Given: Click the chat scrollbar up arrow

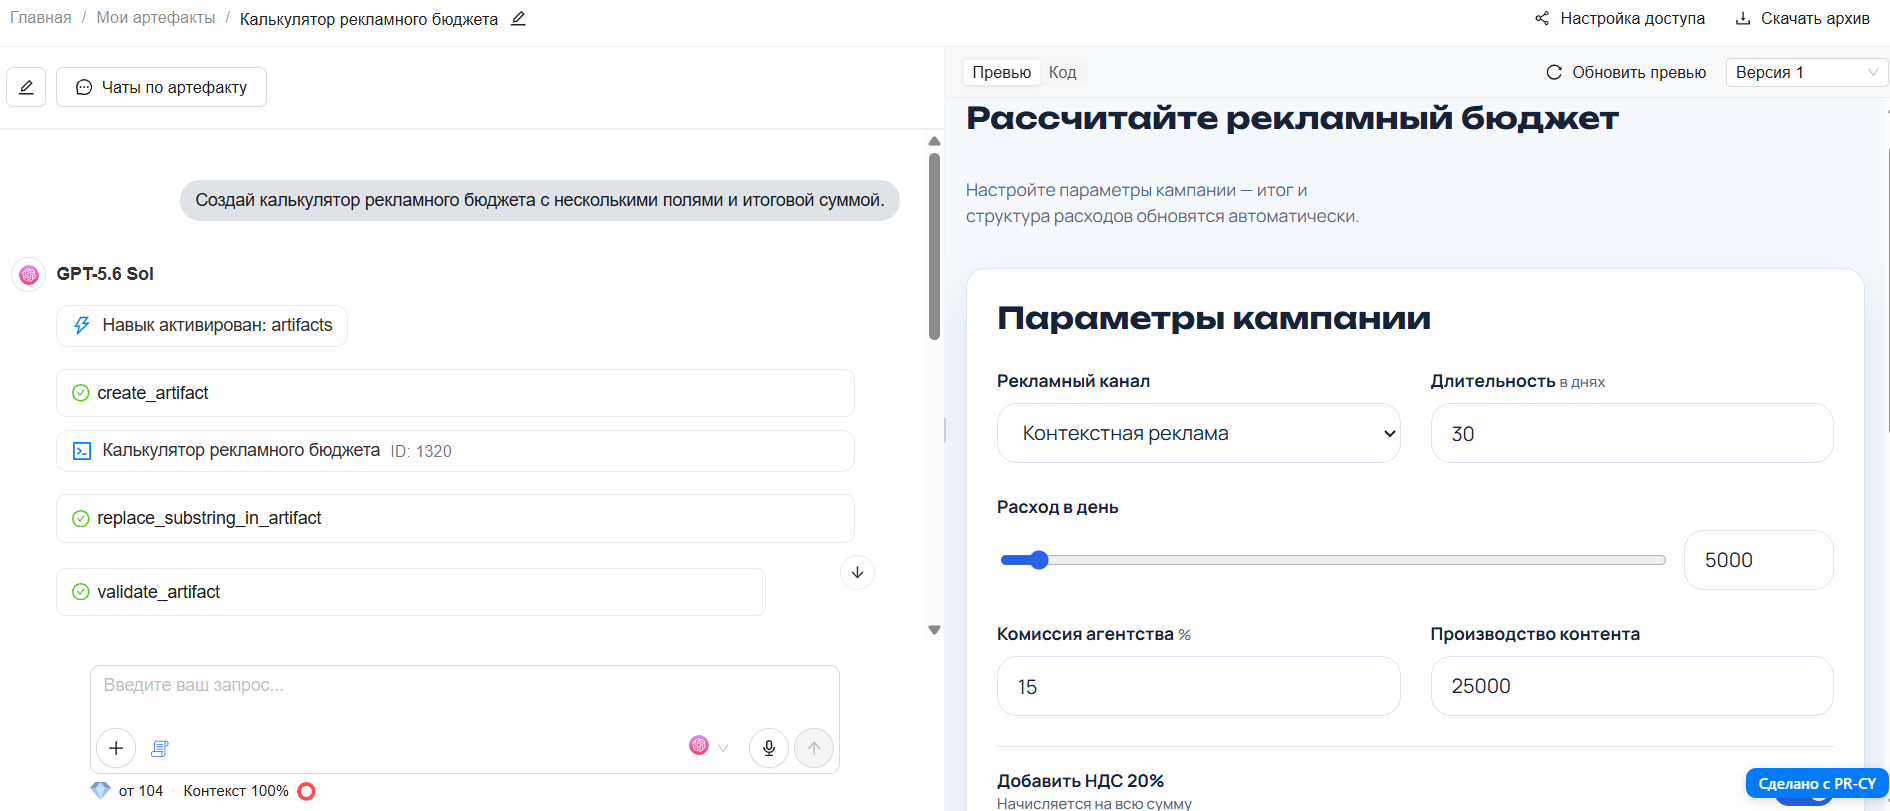Looking at the screenshot, I should 934,141.
